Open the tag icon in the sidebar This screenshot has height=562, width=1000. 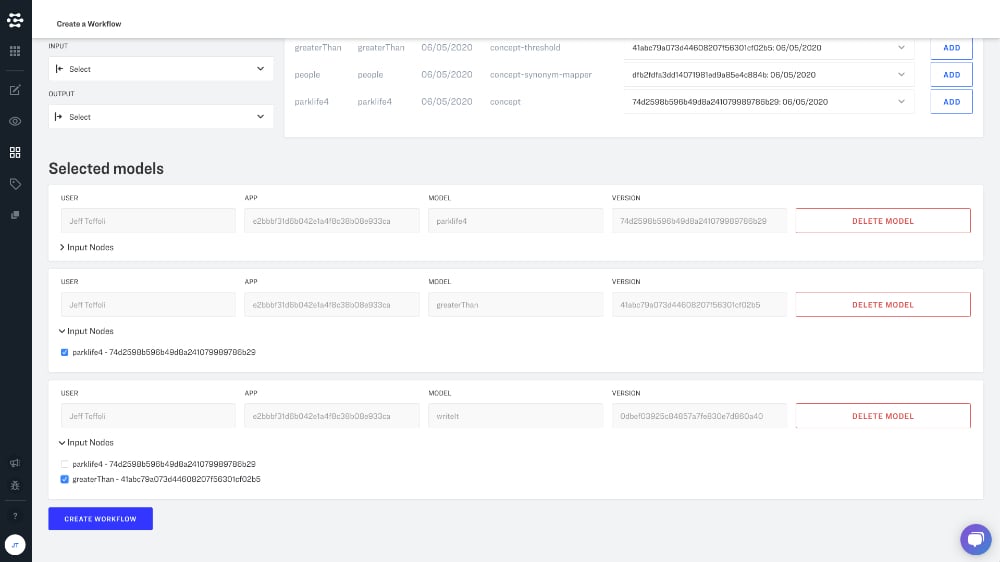coord(15,184)
